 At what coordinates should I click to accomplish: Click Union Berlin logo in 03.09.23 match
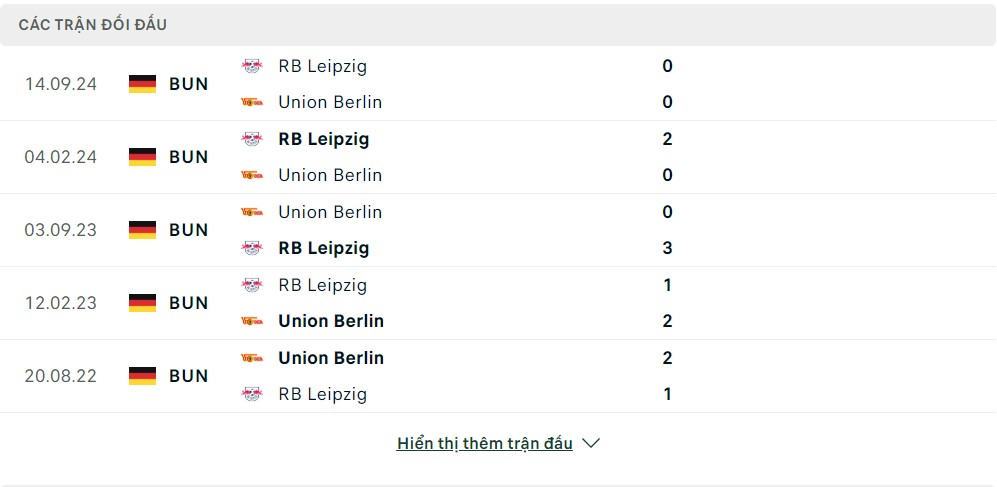tap(252, 212)
